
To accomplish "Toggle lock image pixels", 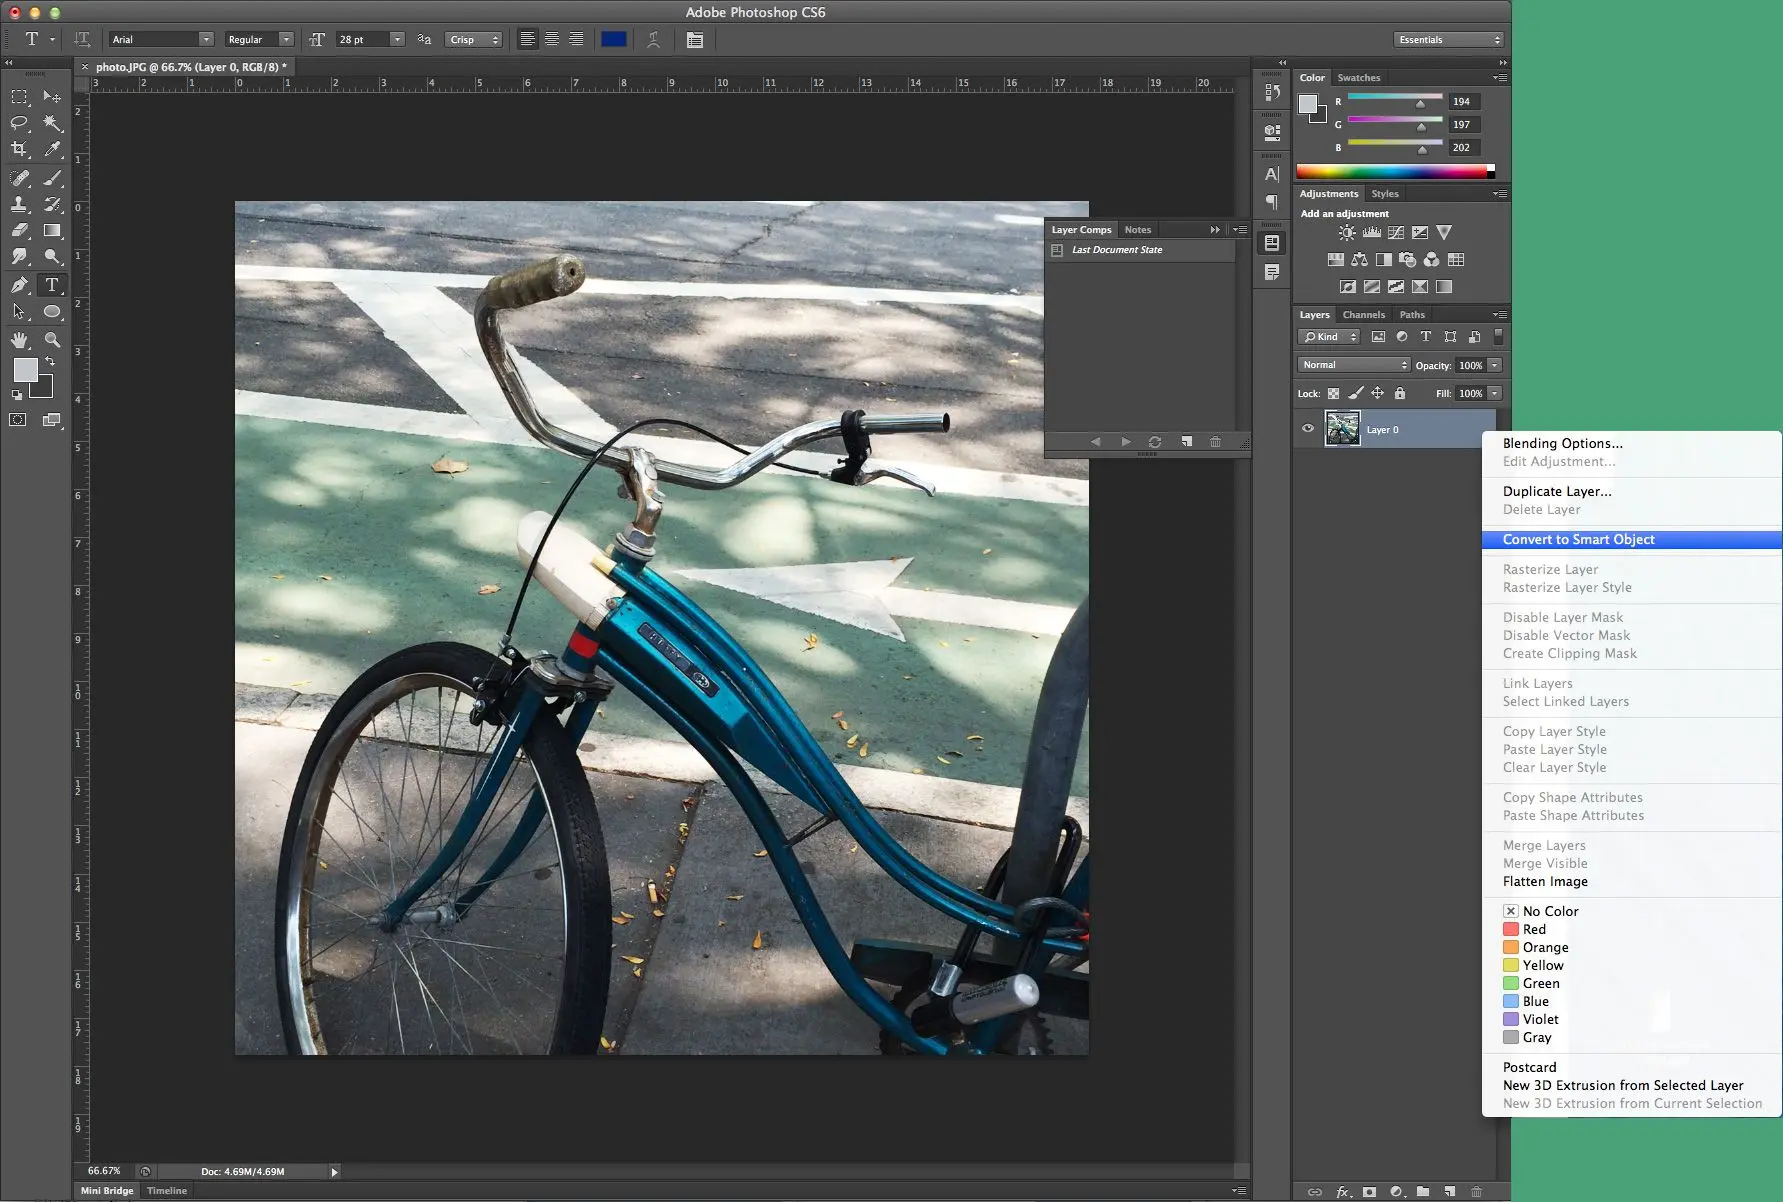I will point(1355,393).
